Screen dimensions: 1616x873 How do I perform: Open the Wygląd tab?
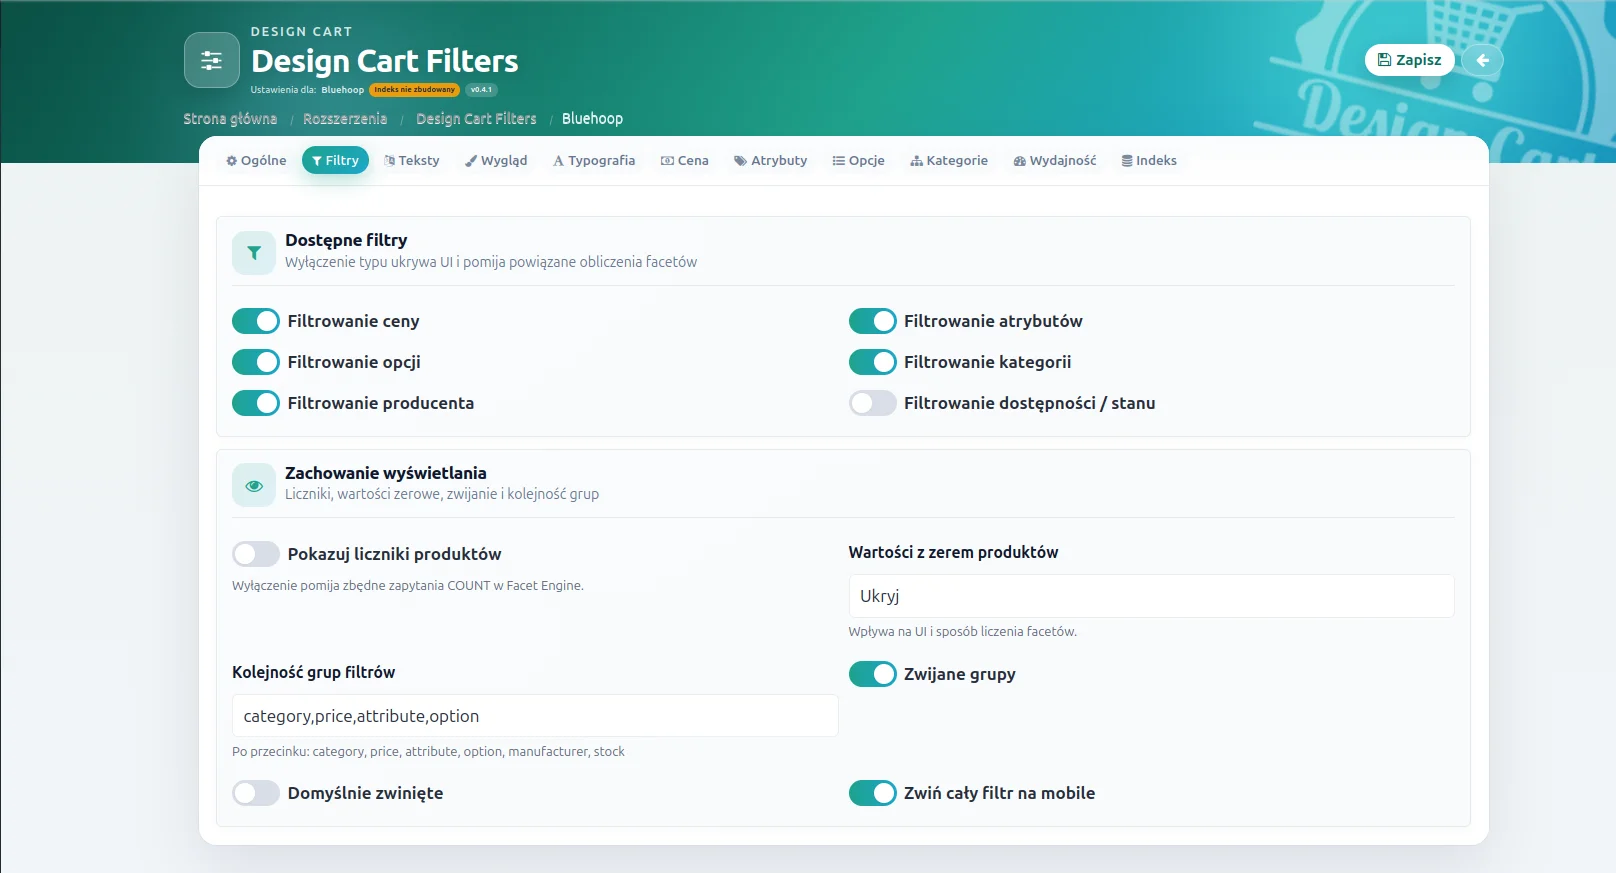(496, 160)
